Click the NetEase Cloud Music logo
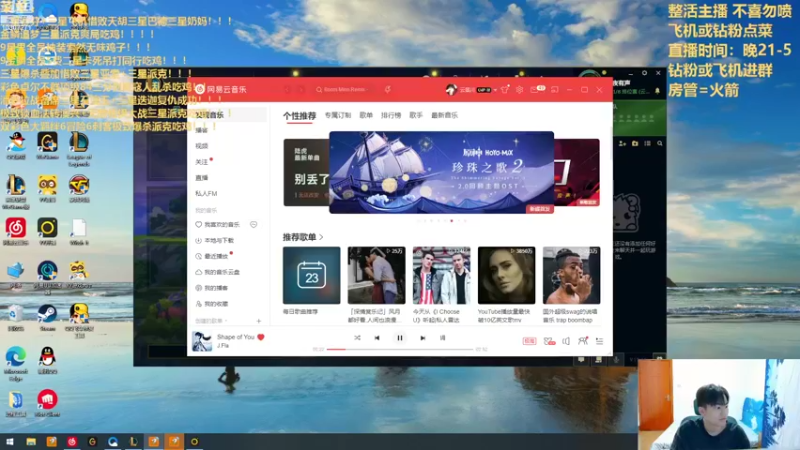The image size is (800, 450). (x=221, y=89)
